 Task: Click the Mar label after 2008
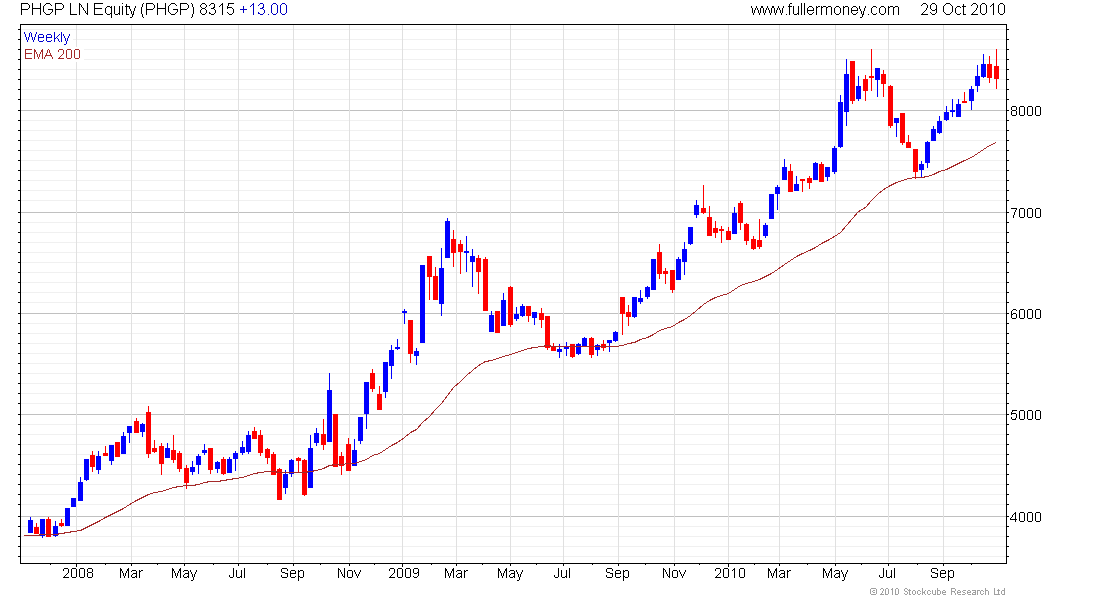pos(130,573)
